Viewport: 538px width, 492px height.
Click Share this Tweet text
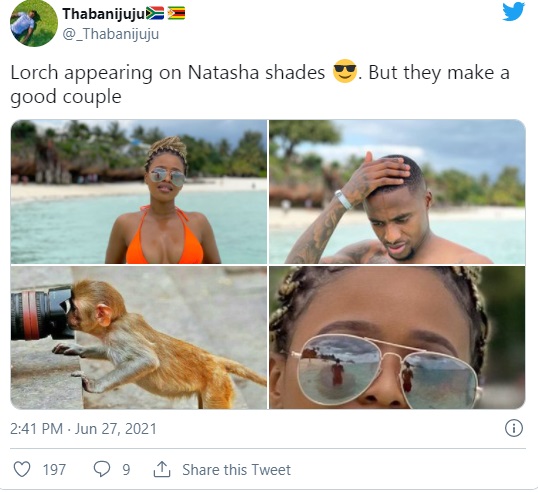(236, 470)
